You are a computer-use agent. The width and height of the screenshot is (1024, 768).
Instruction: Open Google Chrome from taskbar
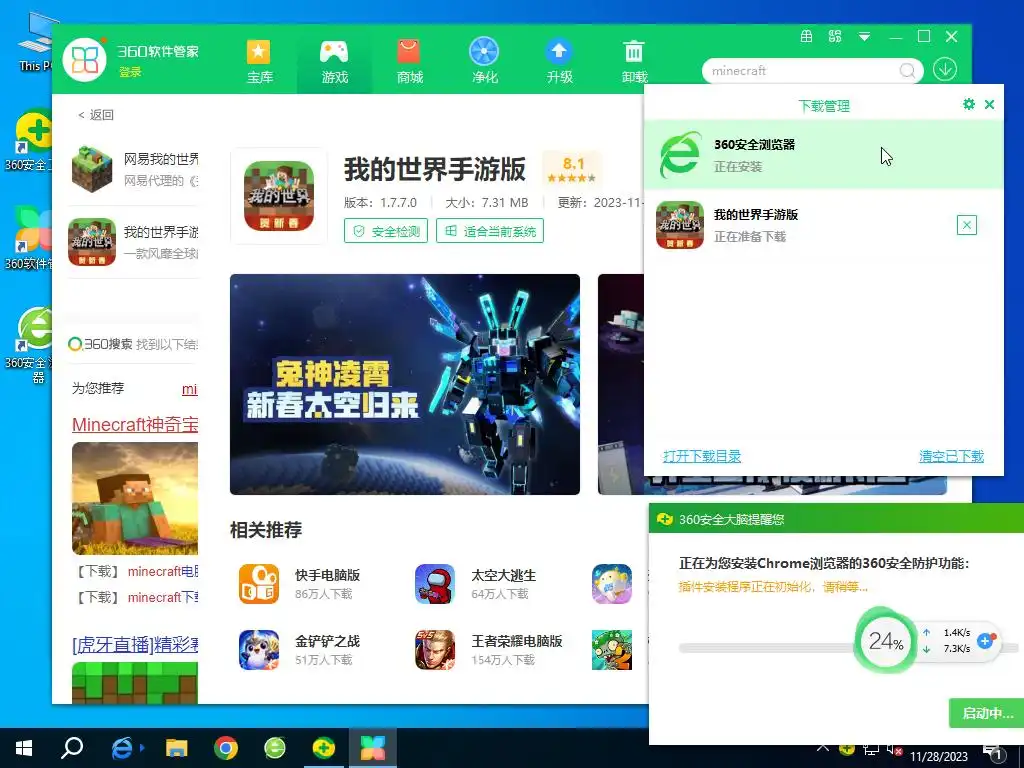226,748
